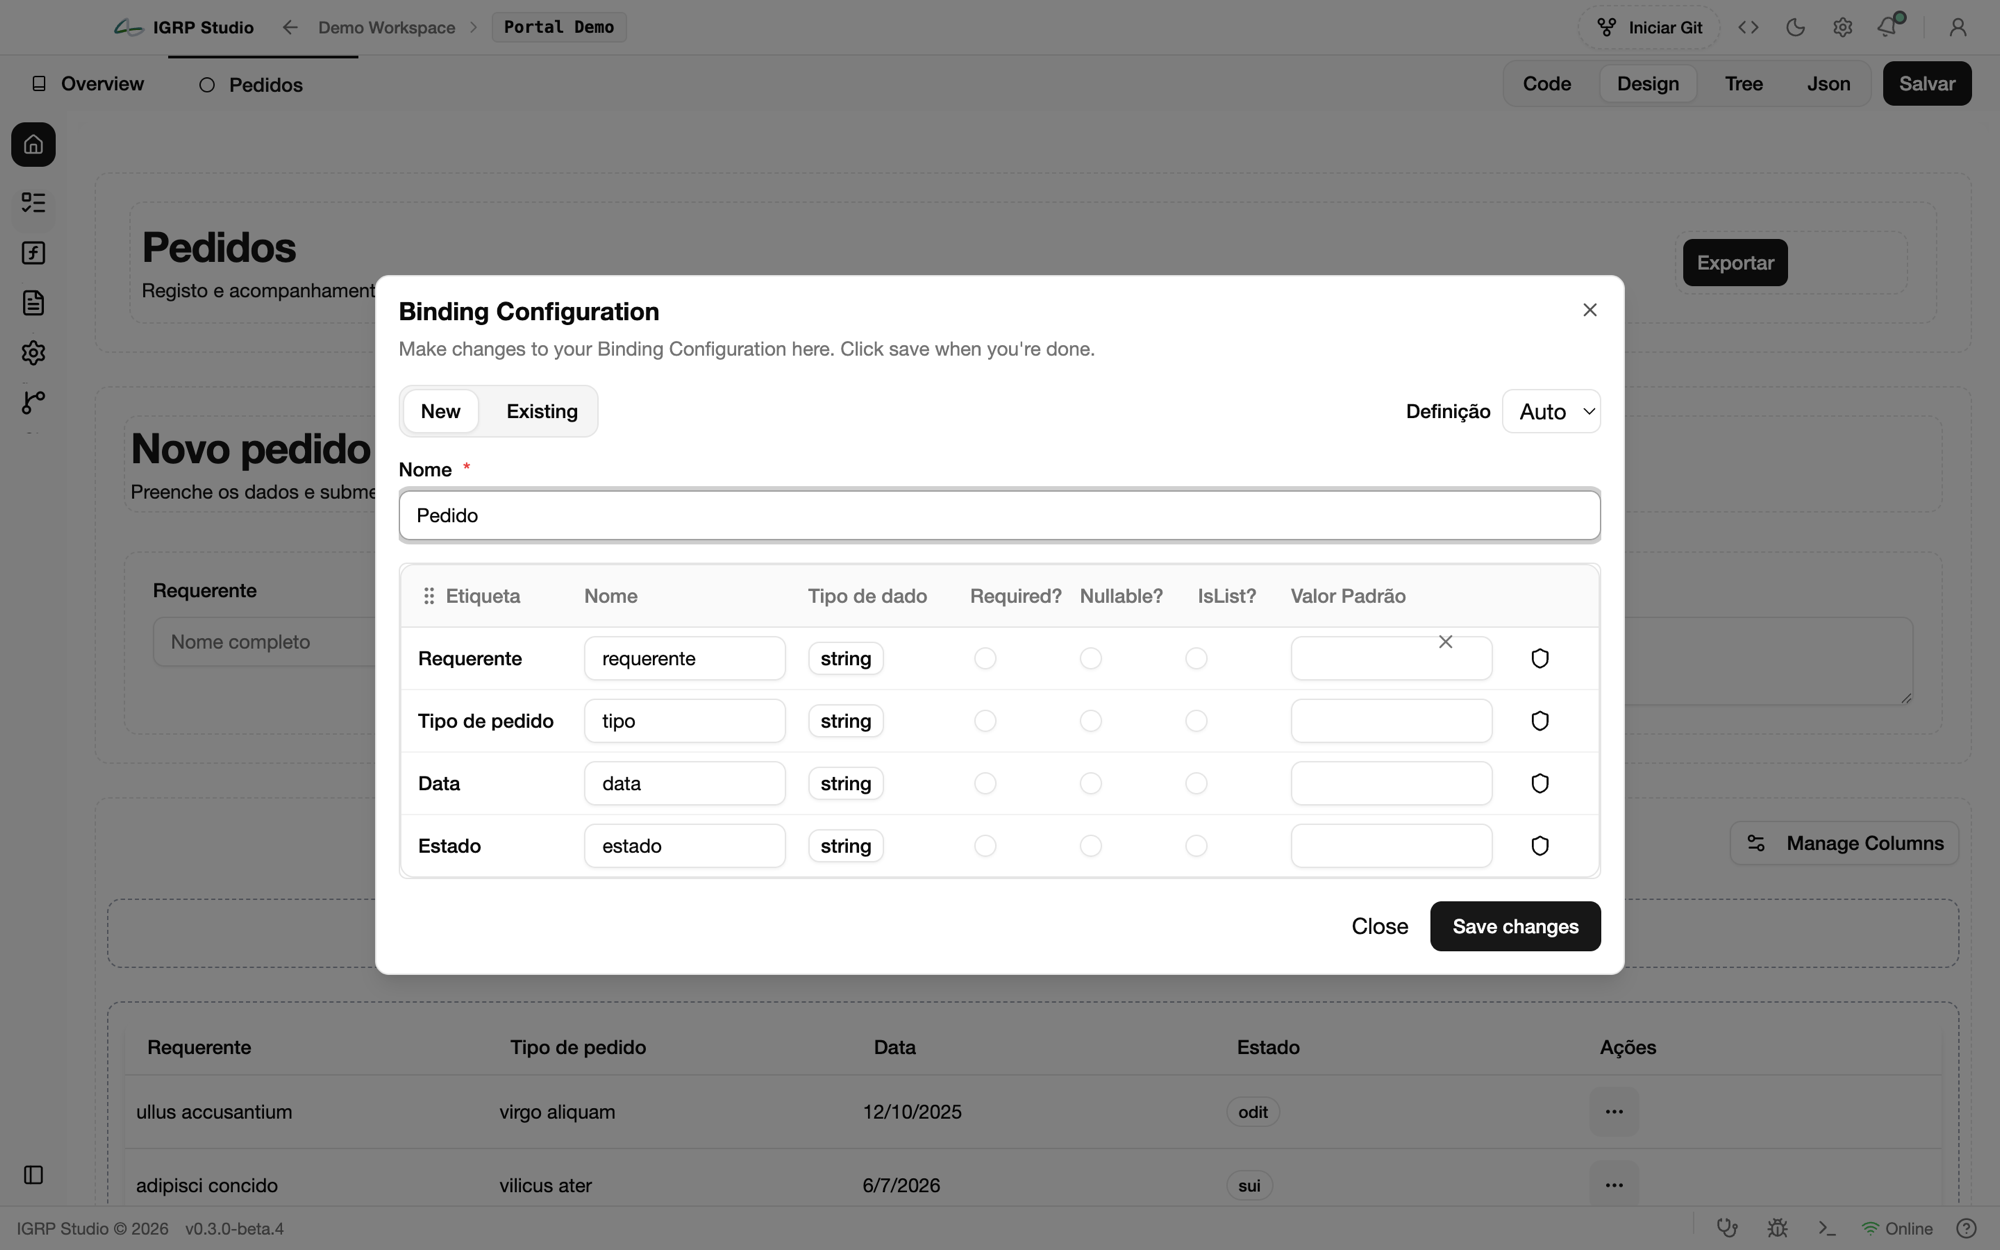Open data type string for Data row
This screenshot has height=1250, width=2000.
(846, 783)
